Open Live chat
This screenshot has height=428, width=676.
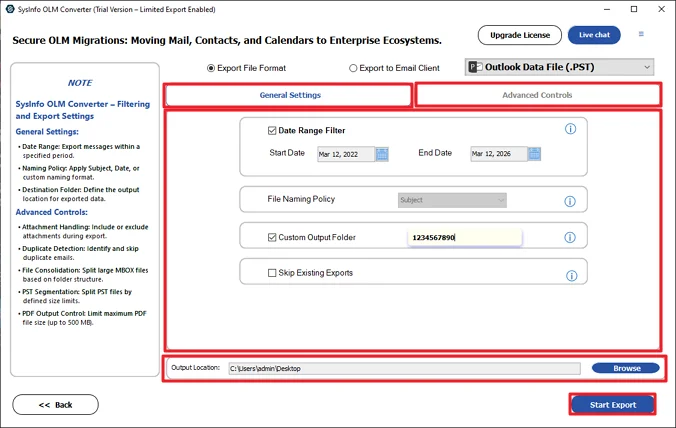point(594,35)
